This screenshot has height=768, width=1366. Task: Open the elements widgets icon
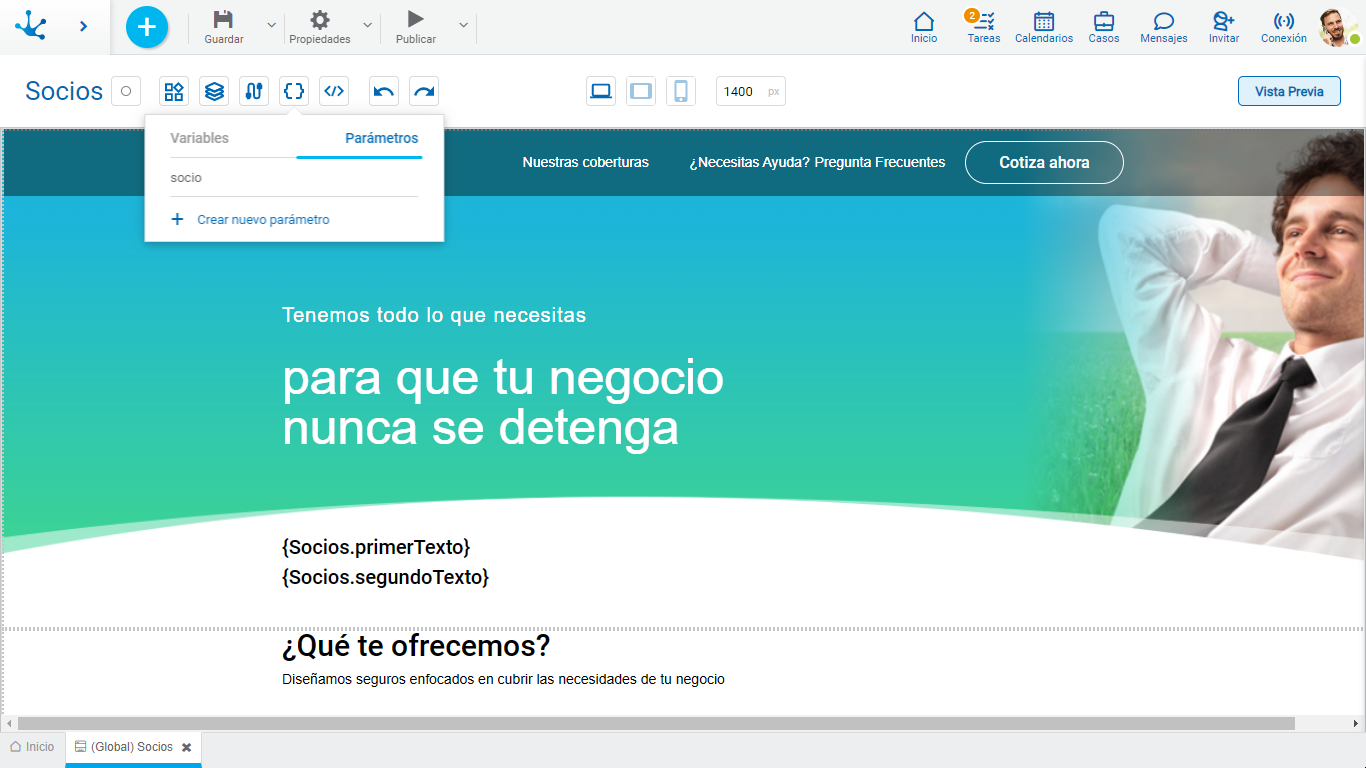coord(174,91)
